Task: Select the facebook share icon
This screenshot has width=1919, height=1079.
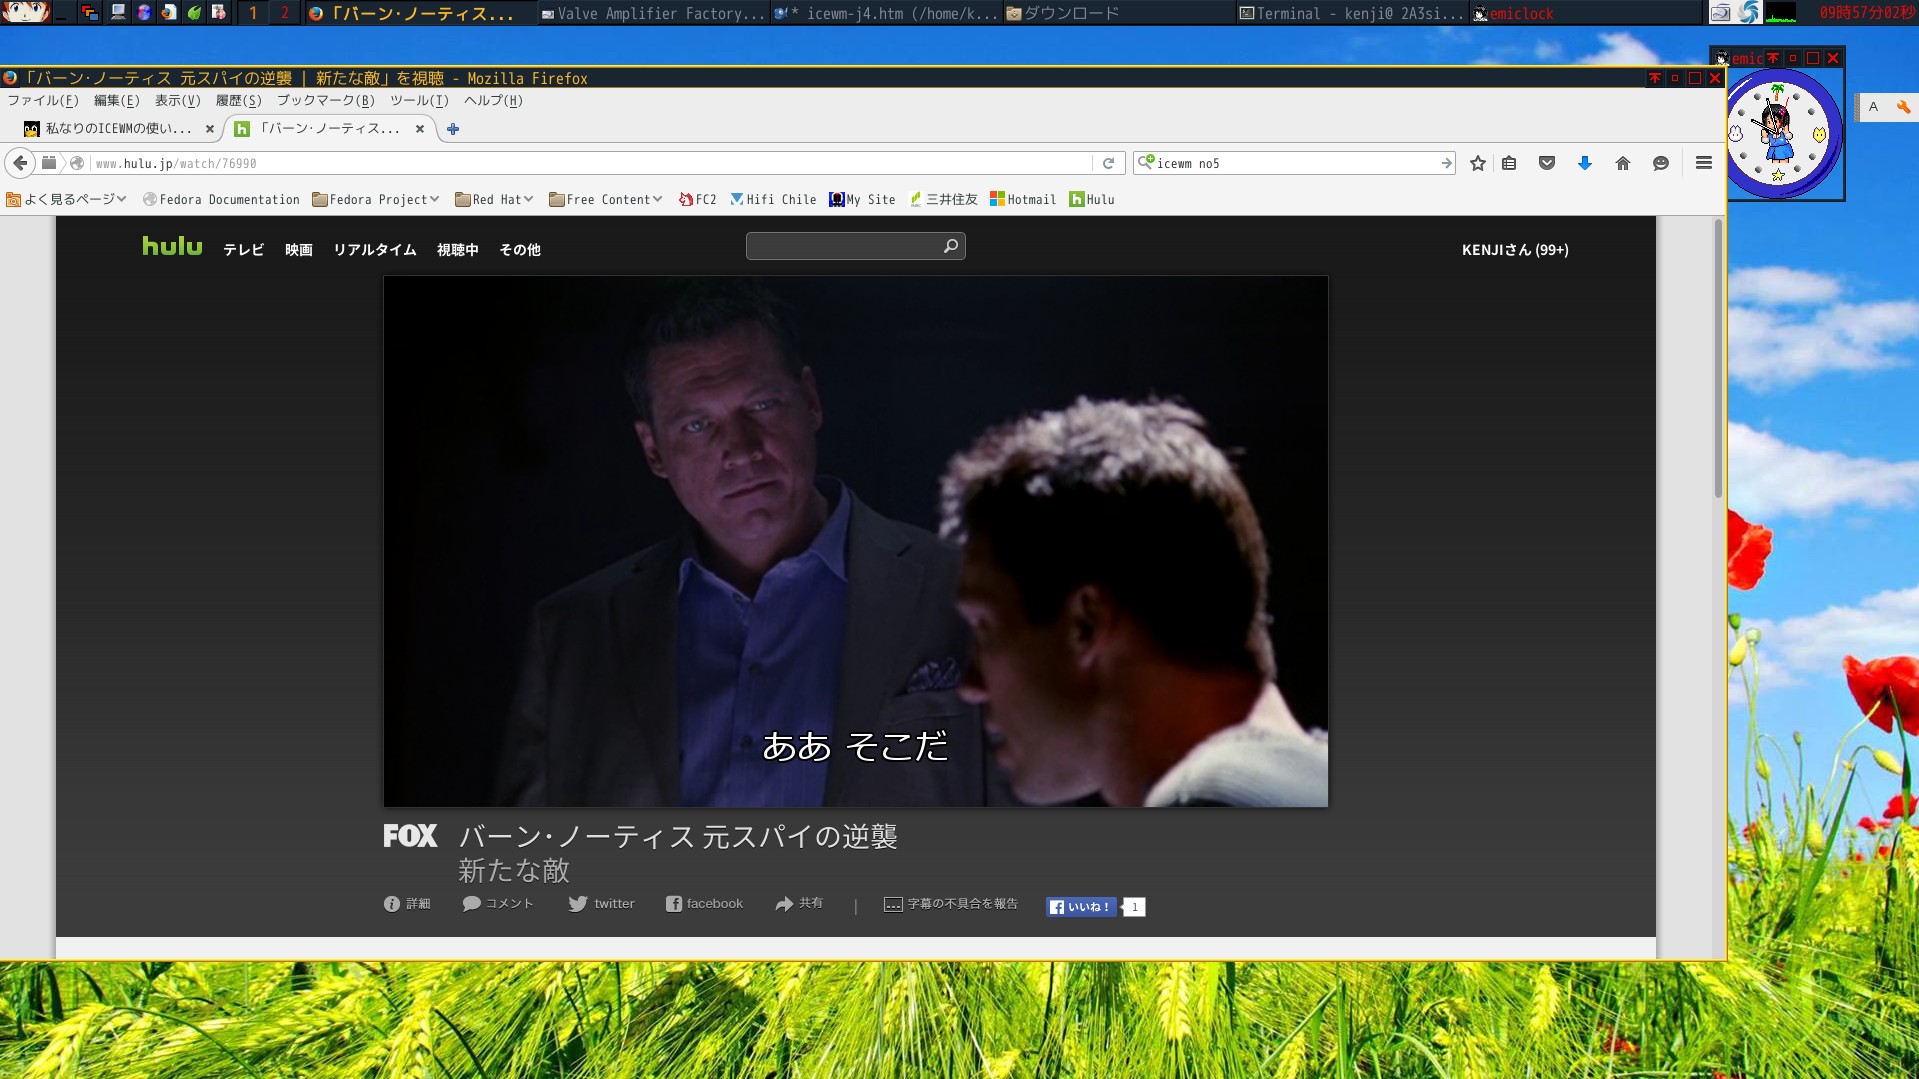Action: coord(704,903)
